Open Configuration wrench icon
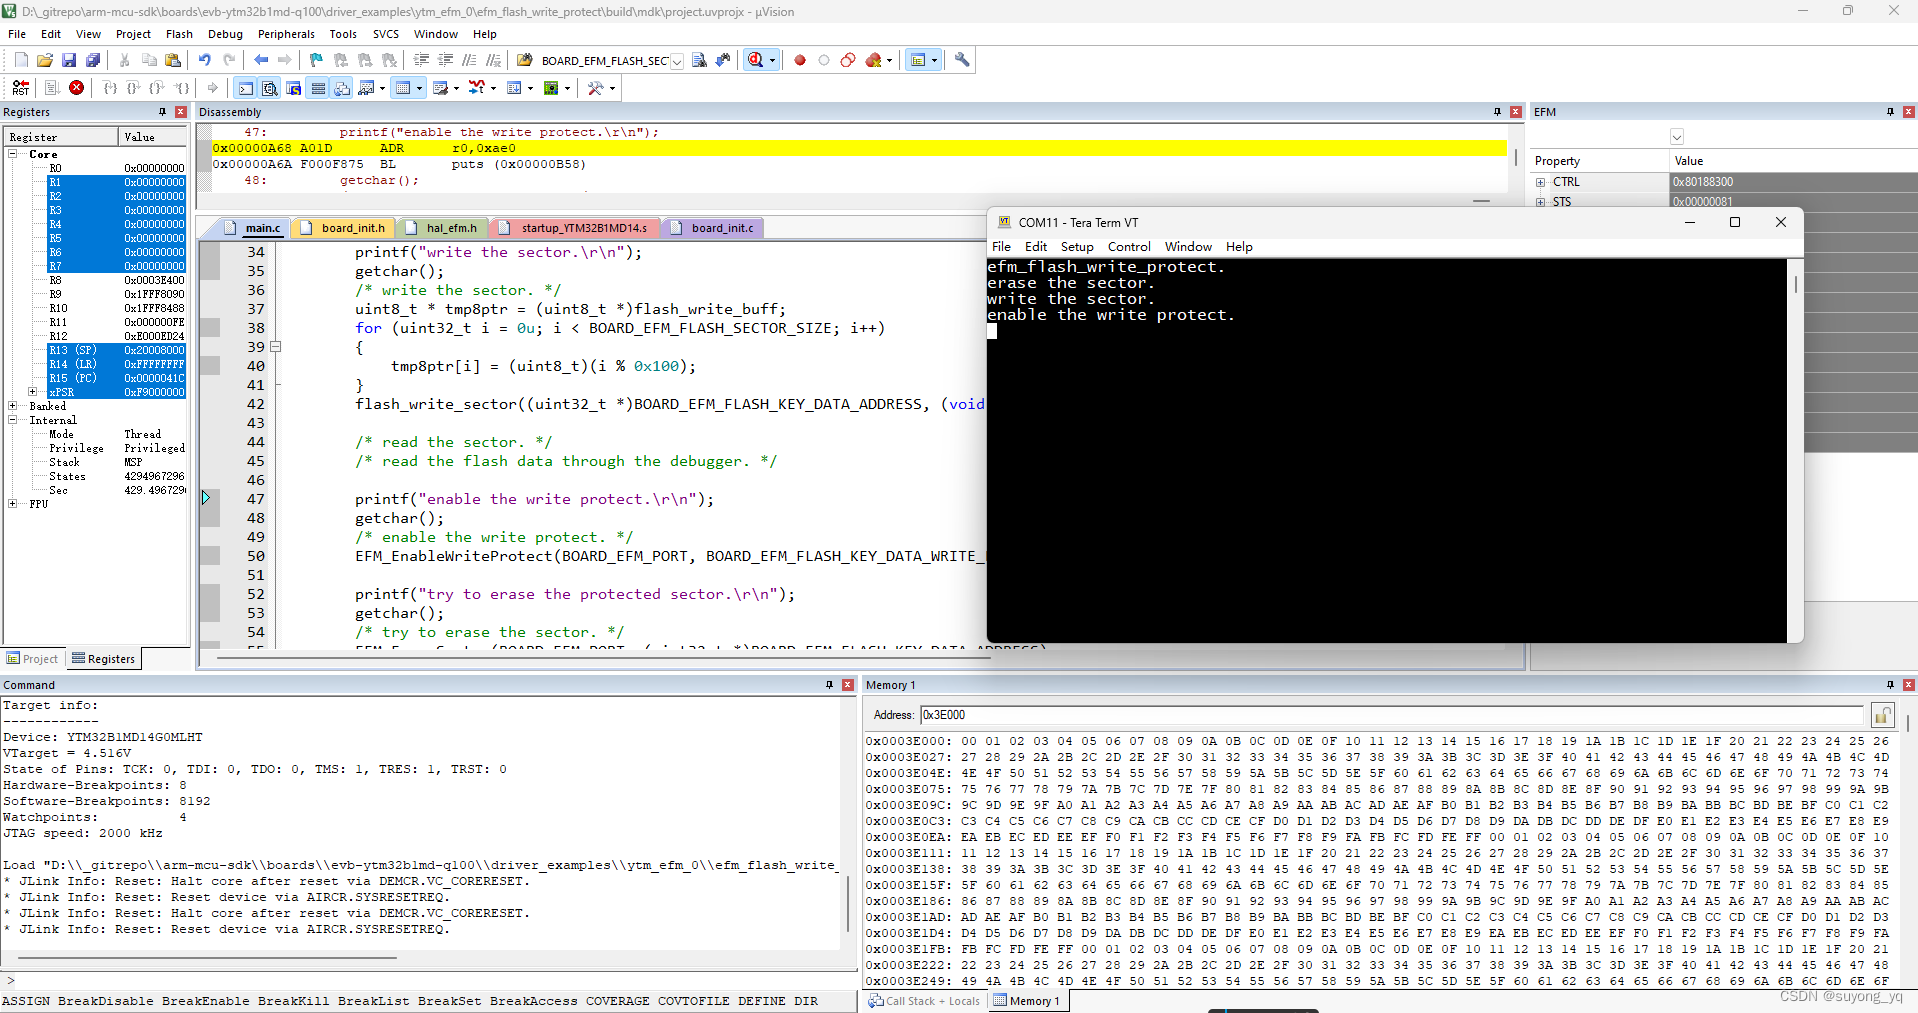The image size is (1918, 1013). coord(962,60)
